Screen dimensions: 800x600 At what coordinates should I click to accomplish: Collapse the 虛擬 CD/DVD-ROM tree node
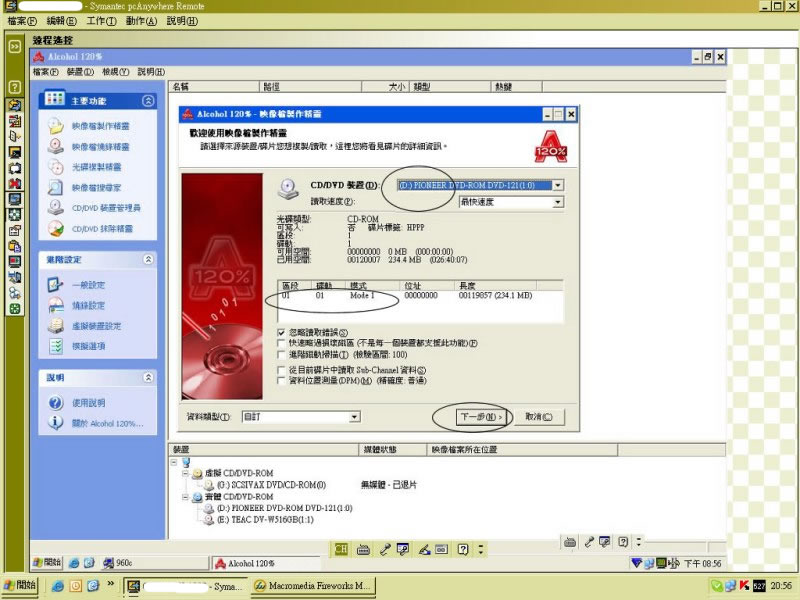tap(185, 473)
